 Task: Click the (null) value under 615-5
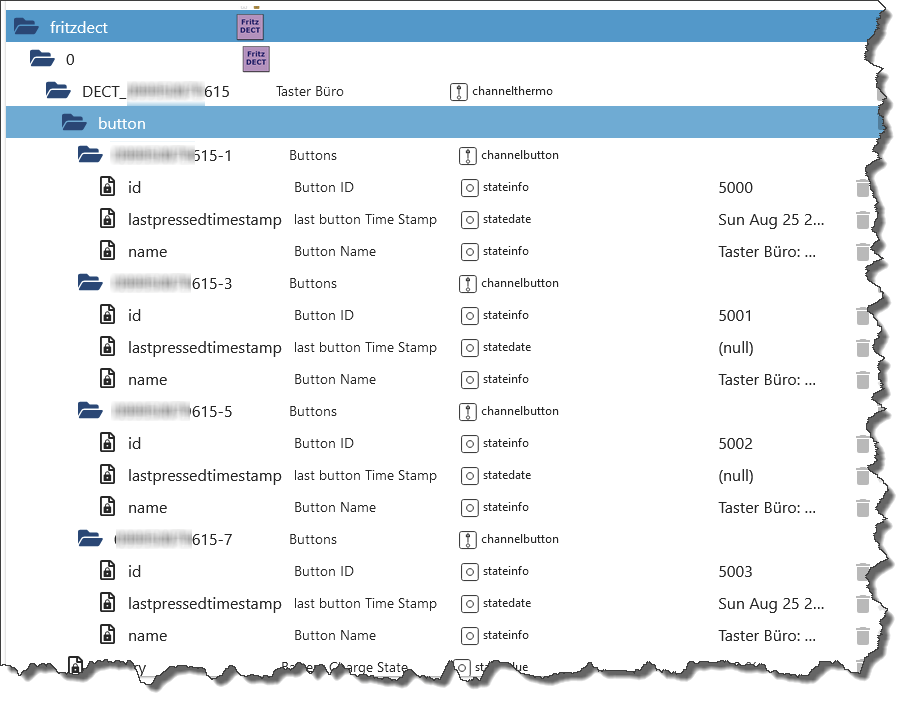(736, 476)
